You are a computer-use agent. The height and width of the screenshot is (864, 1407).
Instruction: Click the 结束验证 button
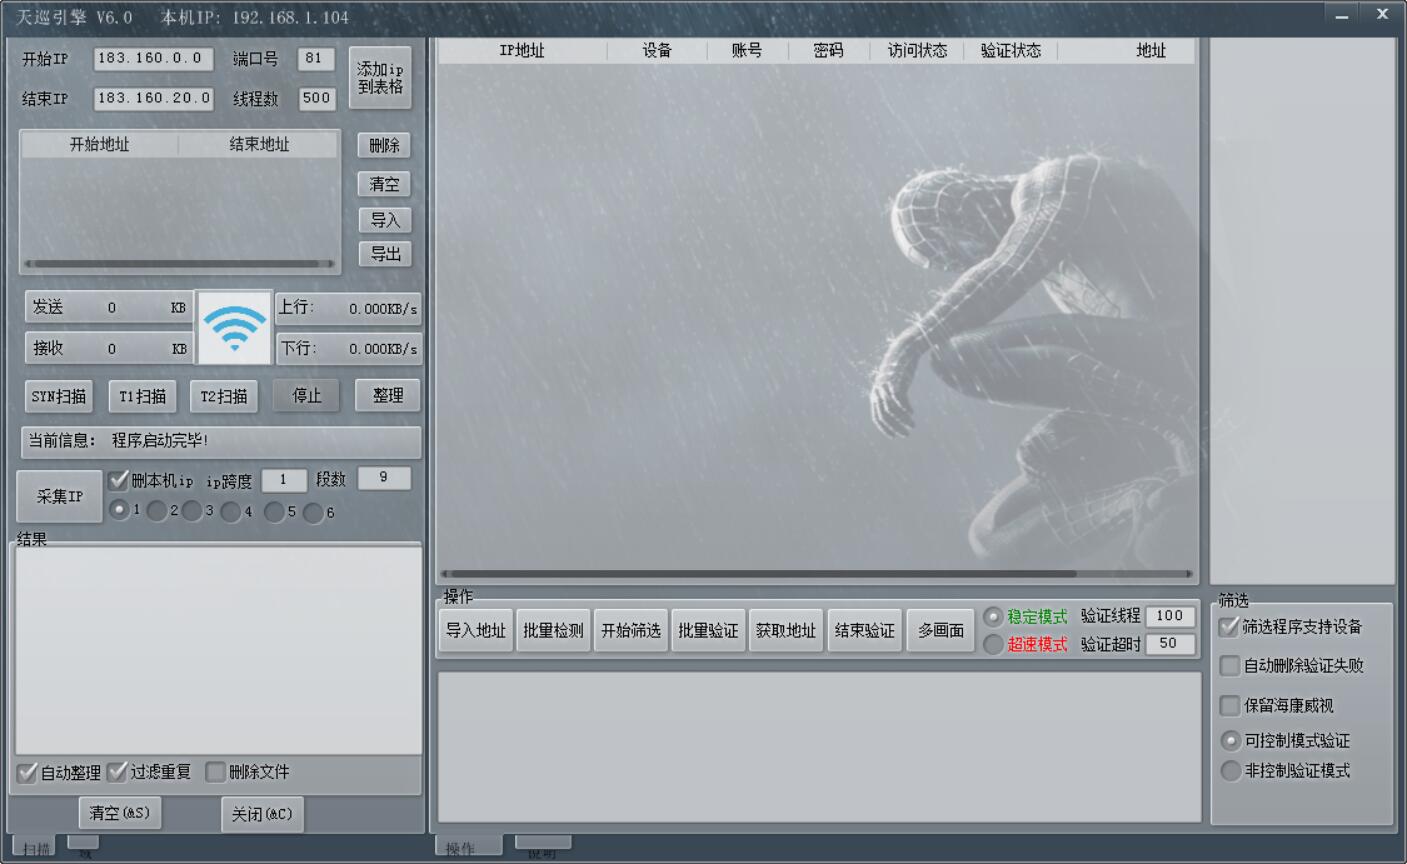[x=865, y=631]
